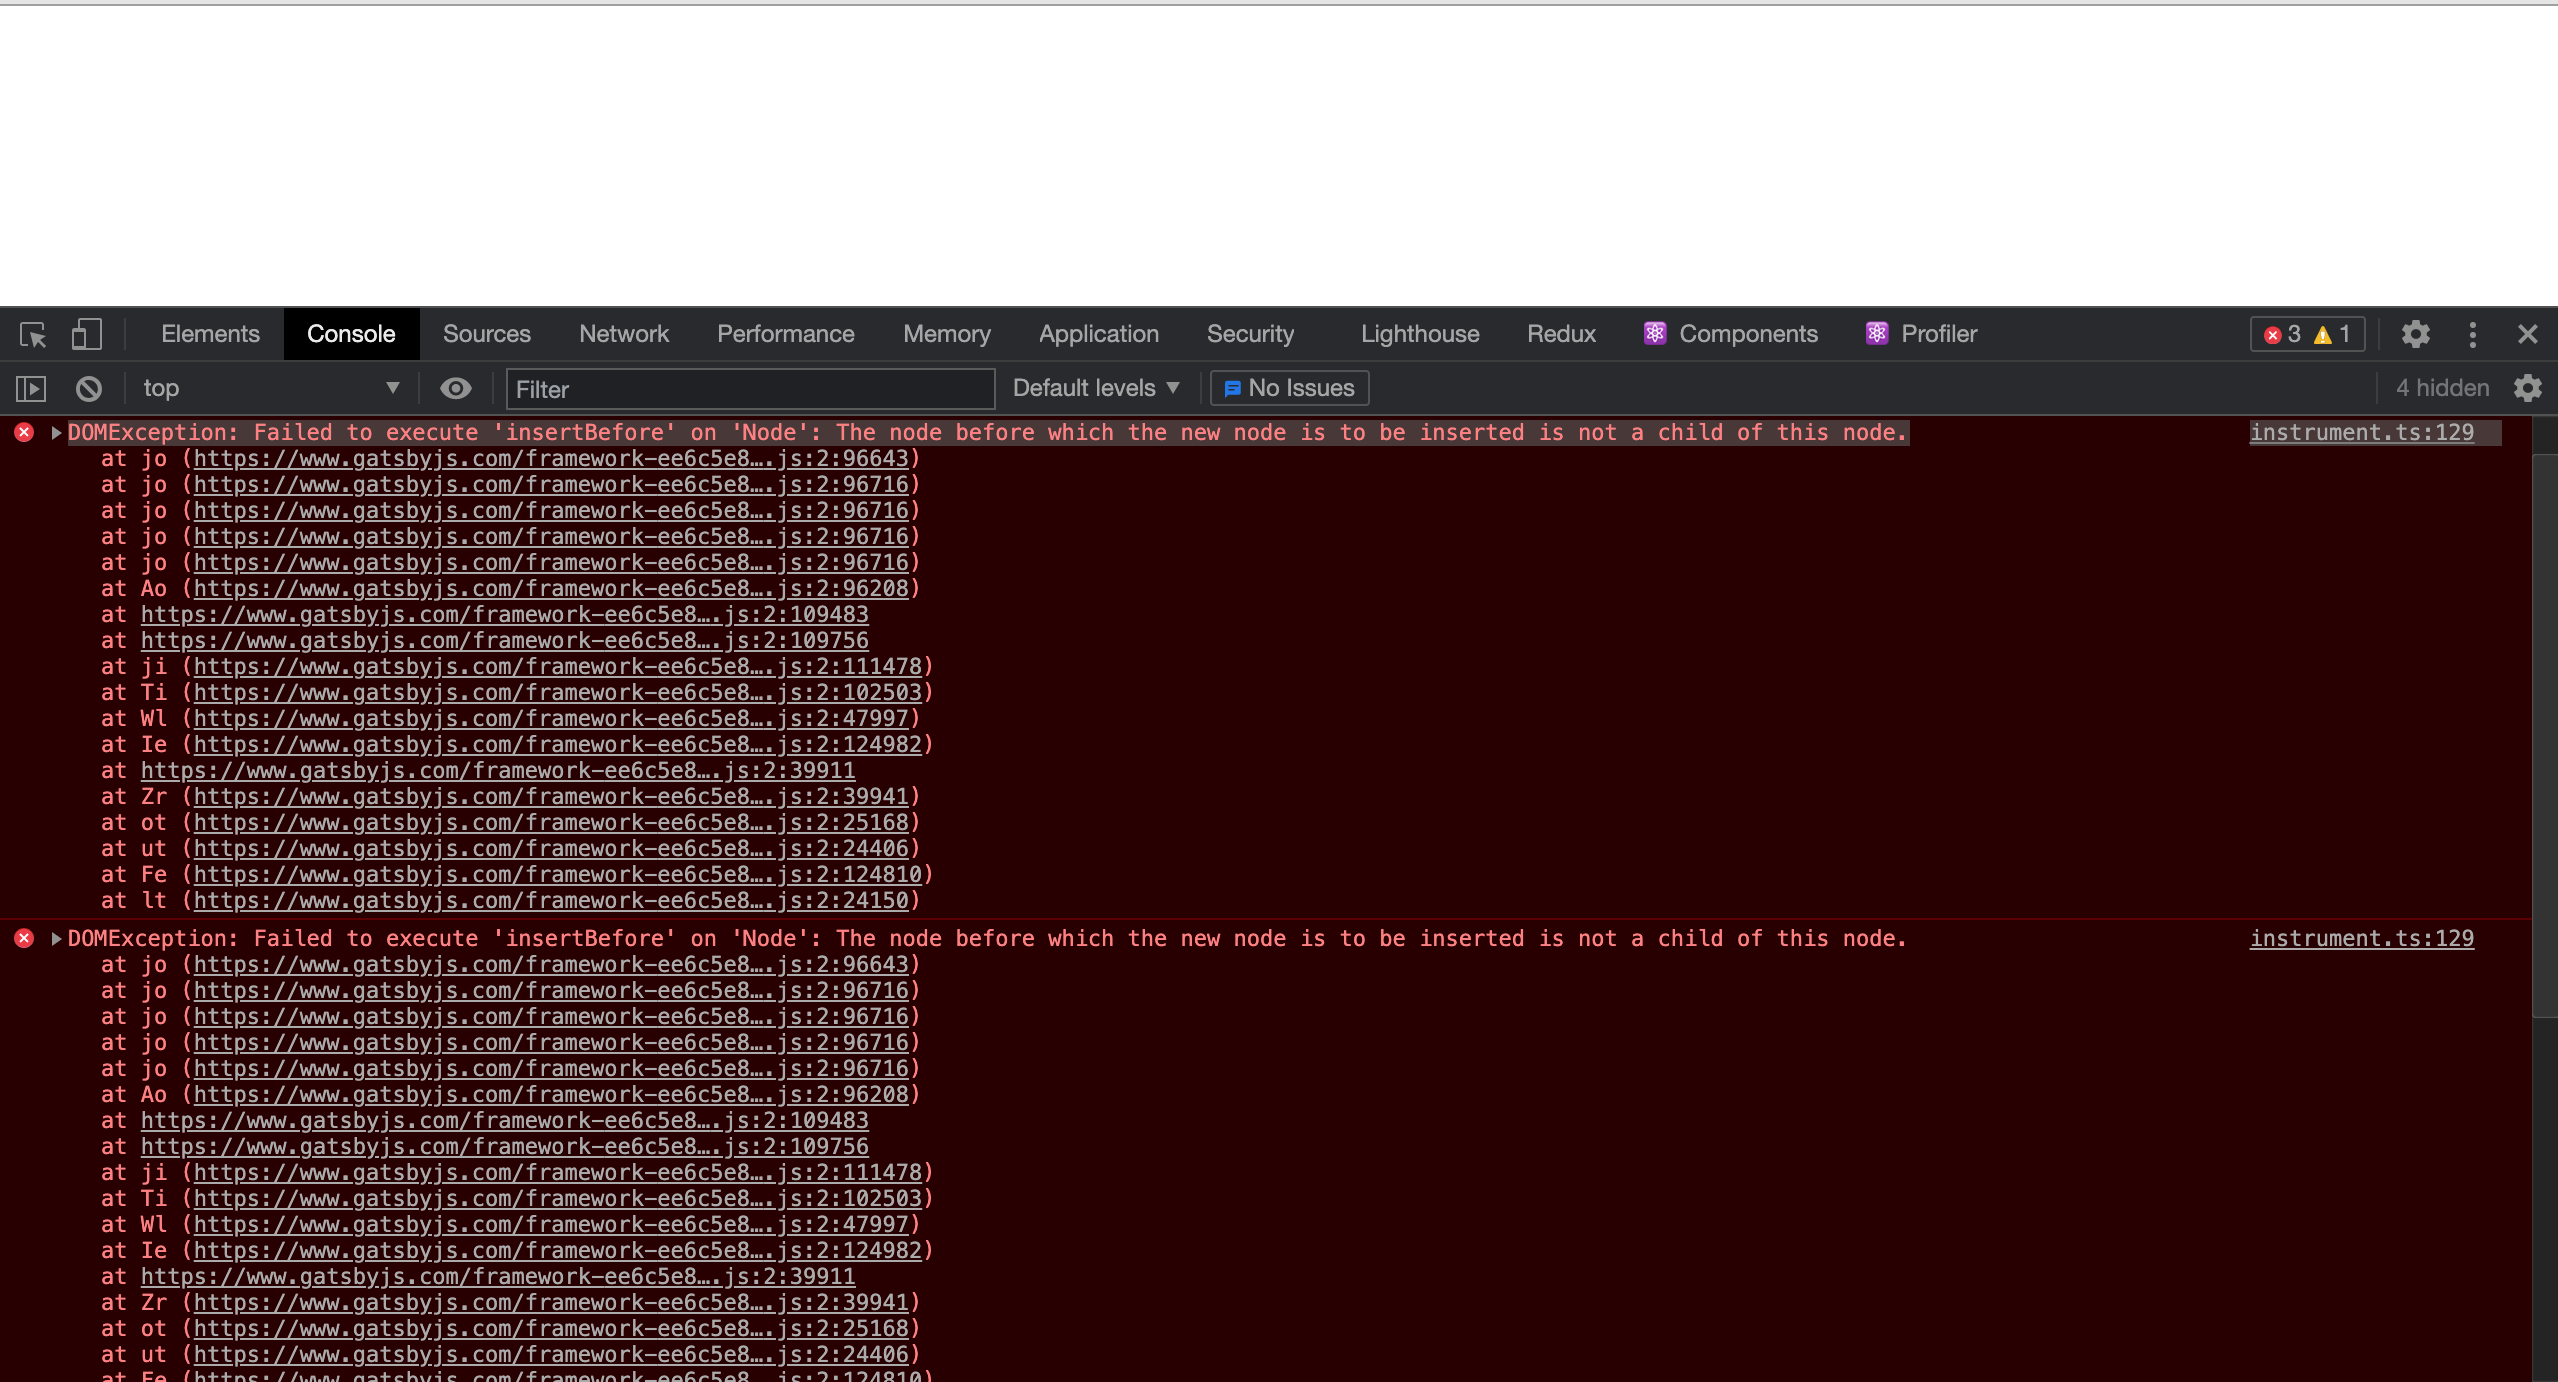
Task: Open first error's Ti js:2:102503 link
Action: [x=557, y=693]
